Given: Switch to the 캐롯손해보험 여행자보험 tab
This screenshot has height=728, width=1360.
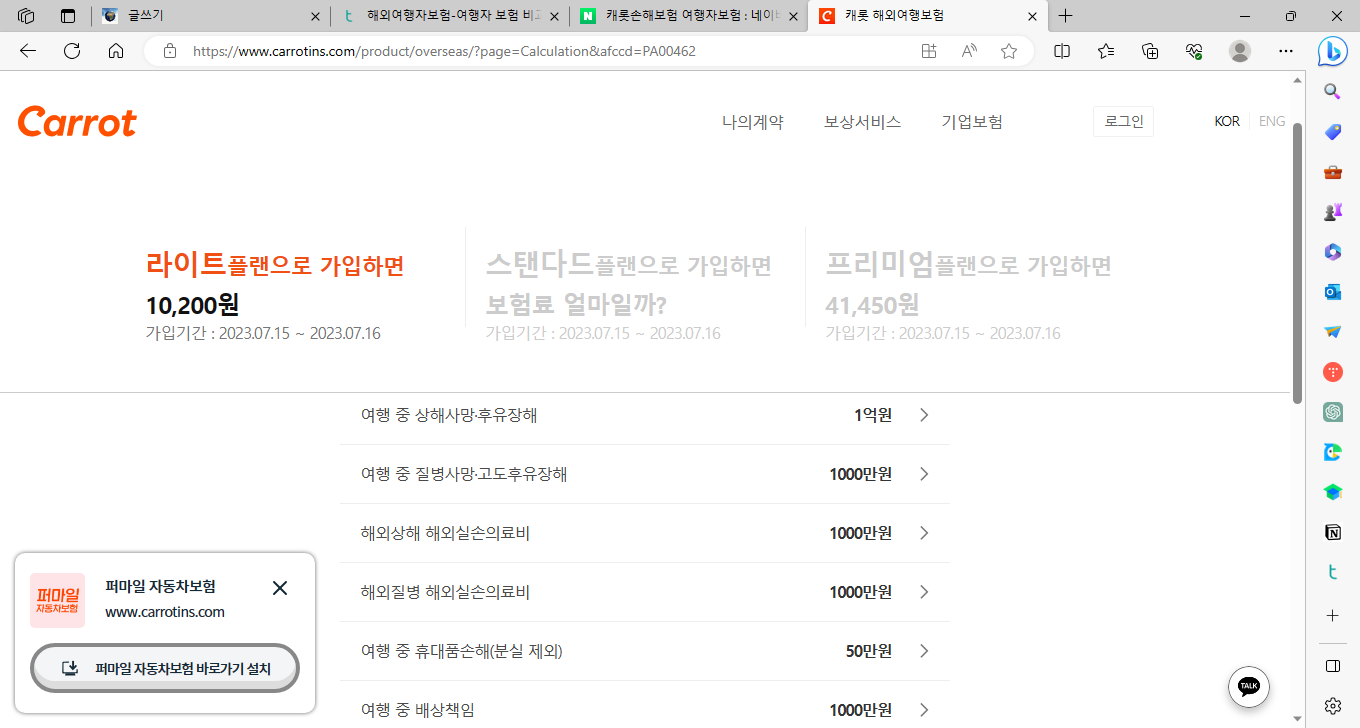Looking at the screenshot, I should [x=682, y=16].
